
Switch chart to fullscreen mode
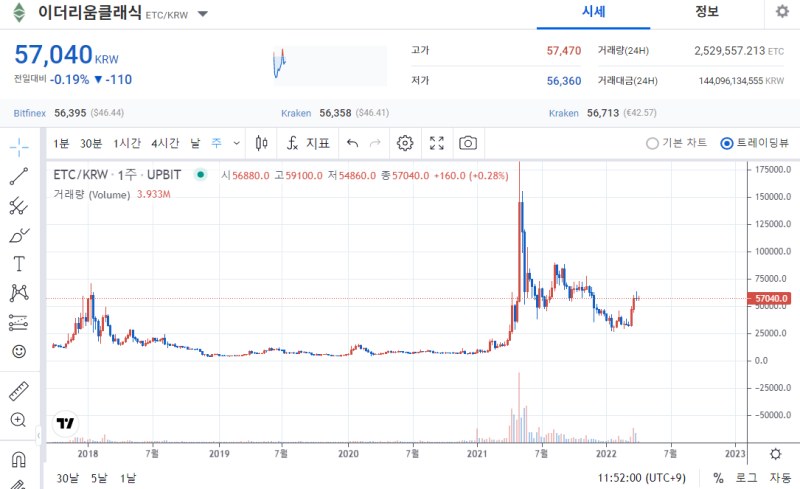[x=437, y=143]
